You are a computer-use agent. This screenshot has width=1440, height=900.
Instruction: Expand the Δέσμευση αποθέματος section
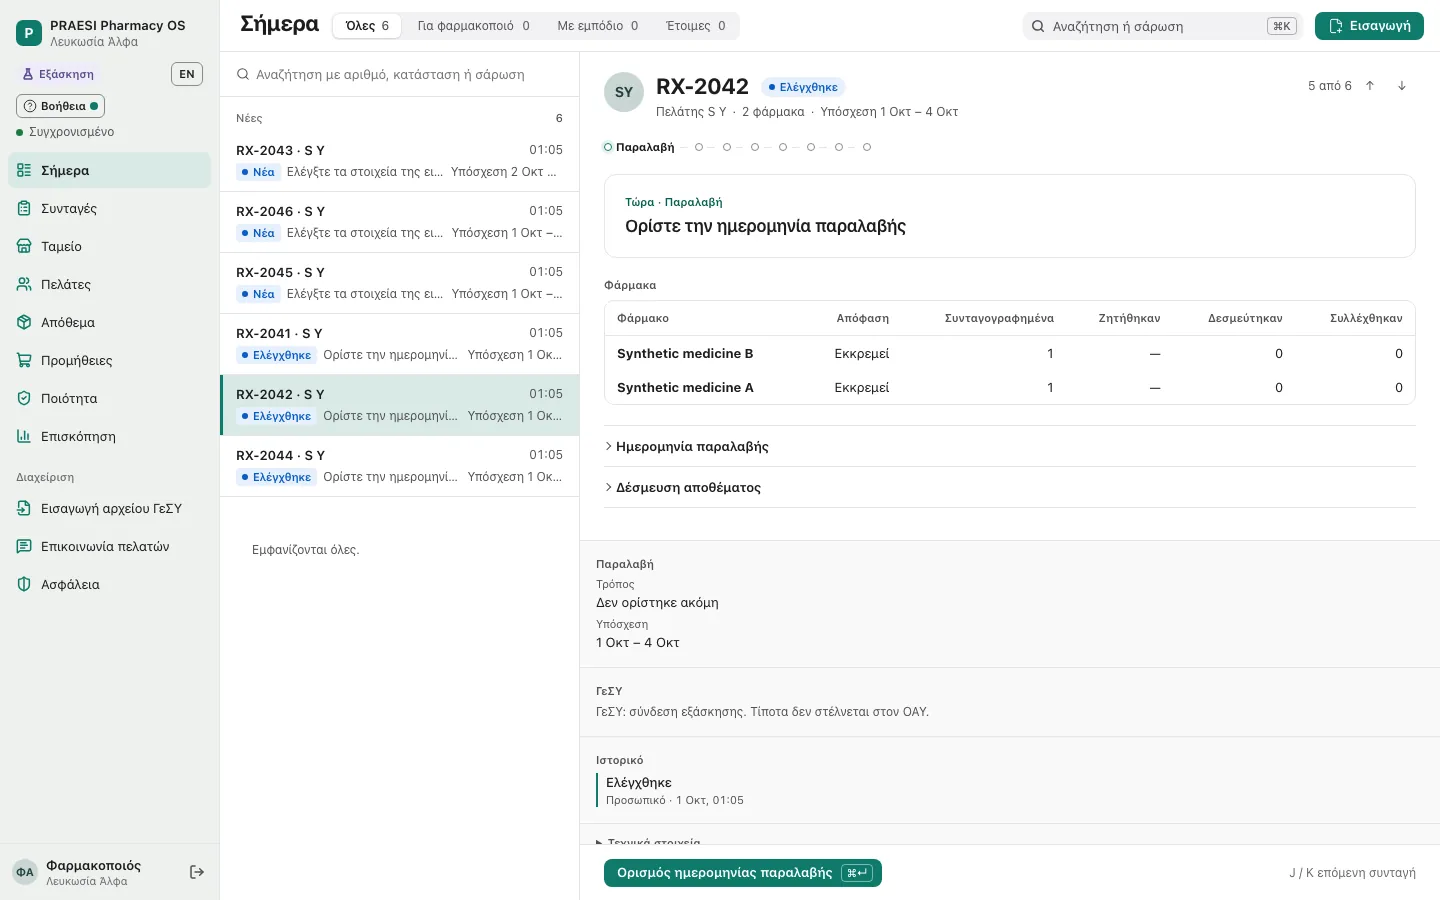click(x=1010, y=487)
